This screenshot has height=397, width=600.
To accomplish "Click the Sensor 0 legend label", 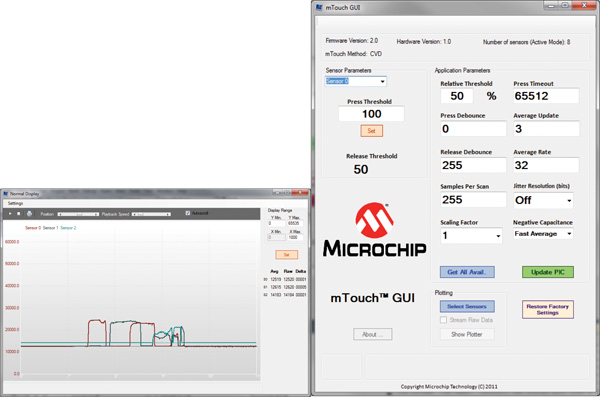I will [33, 228].
